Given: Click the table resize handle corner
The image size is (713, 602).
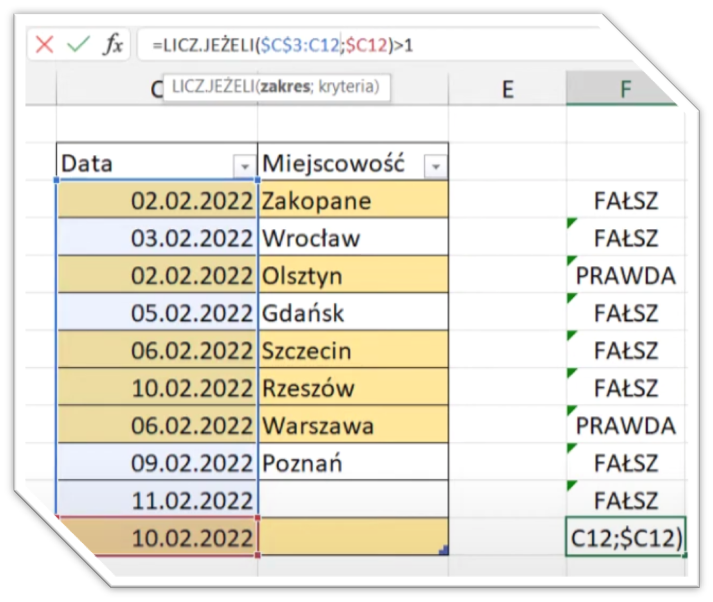Looking at the screenshot, I should (x=444, y=550).
